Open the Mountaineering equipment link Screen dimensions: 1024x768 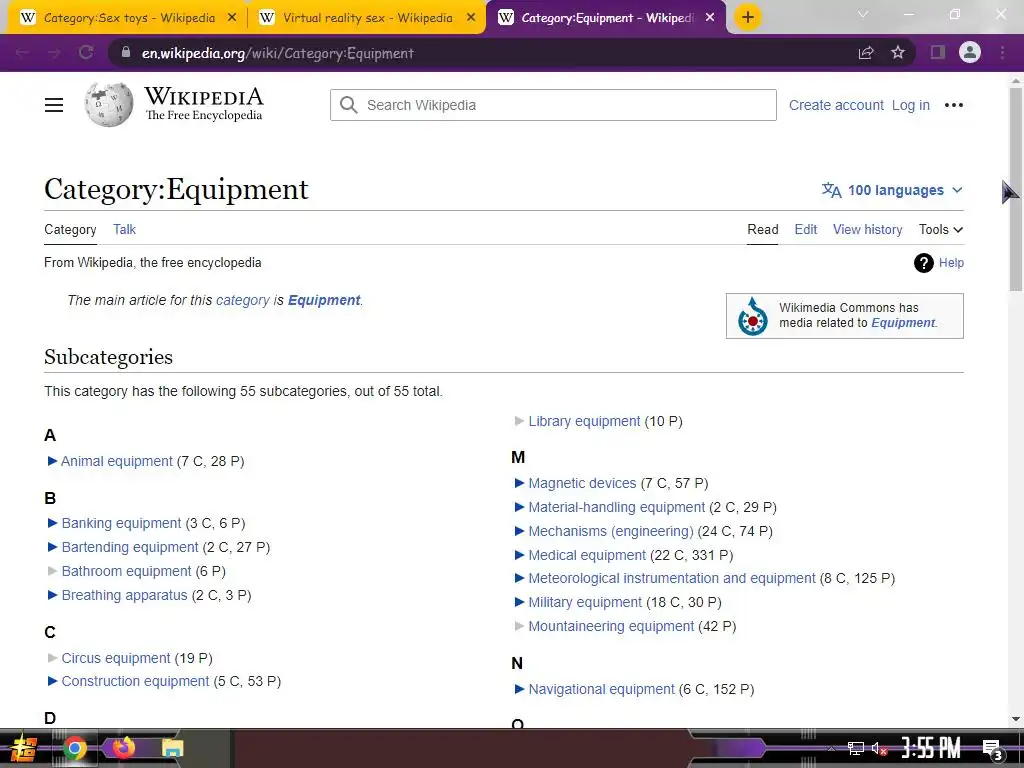click(x=611, y=626)
